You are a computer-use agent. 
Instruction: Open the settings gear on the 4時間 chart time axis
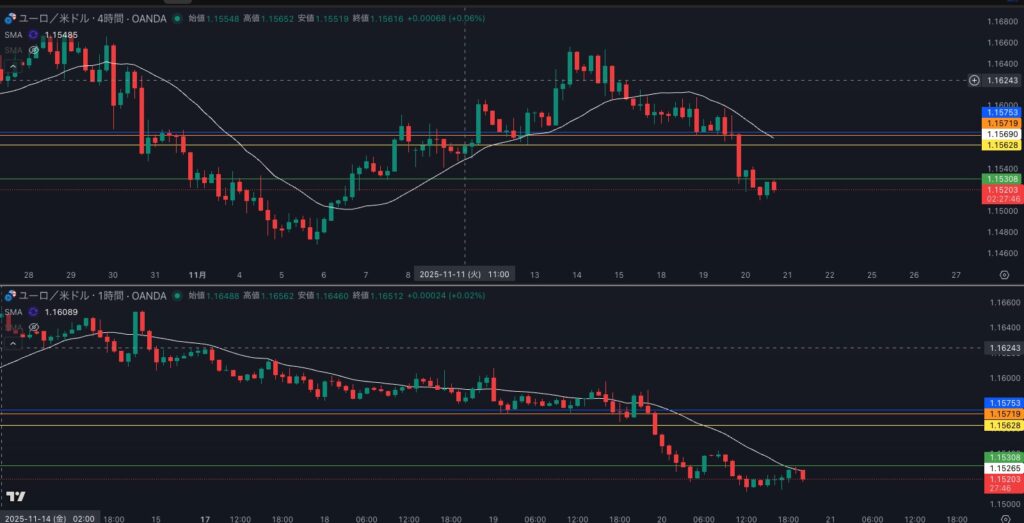(x=1003, y=273)
